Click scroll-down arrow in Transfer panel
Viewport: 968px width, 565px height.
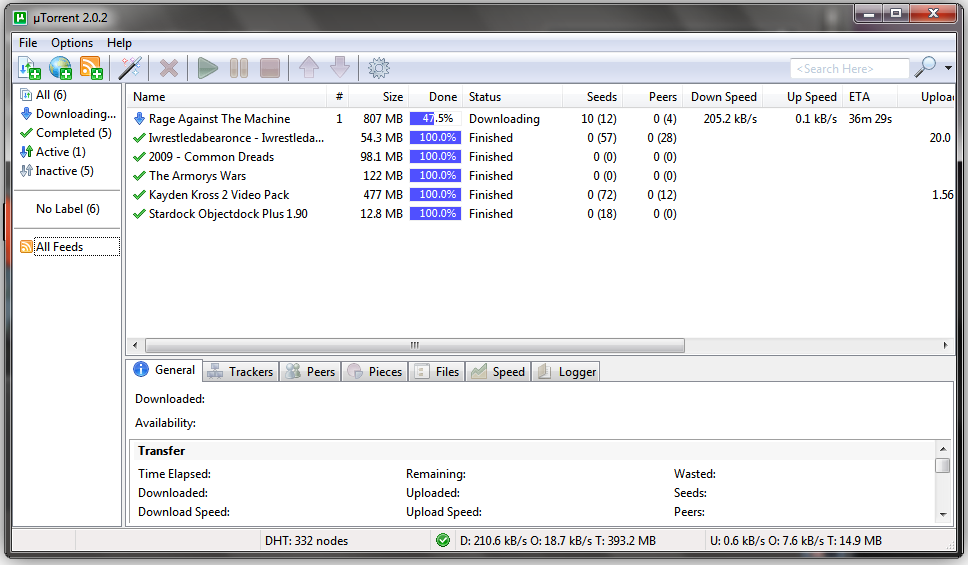click(943, 514)
